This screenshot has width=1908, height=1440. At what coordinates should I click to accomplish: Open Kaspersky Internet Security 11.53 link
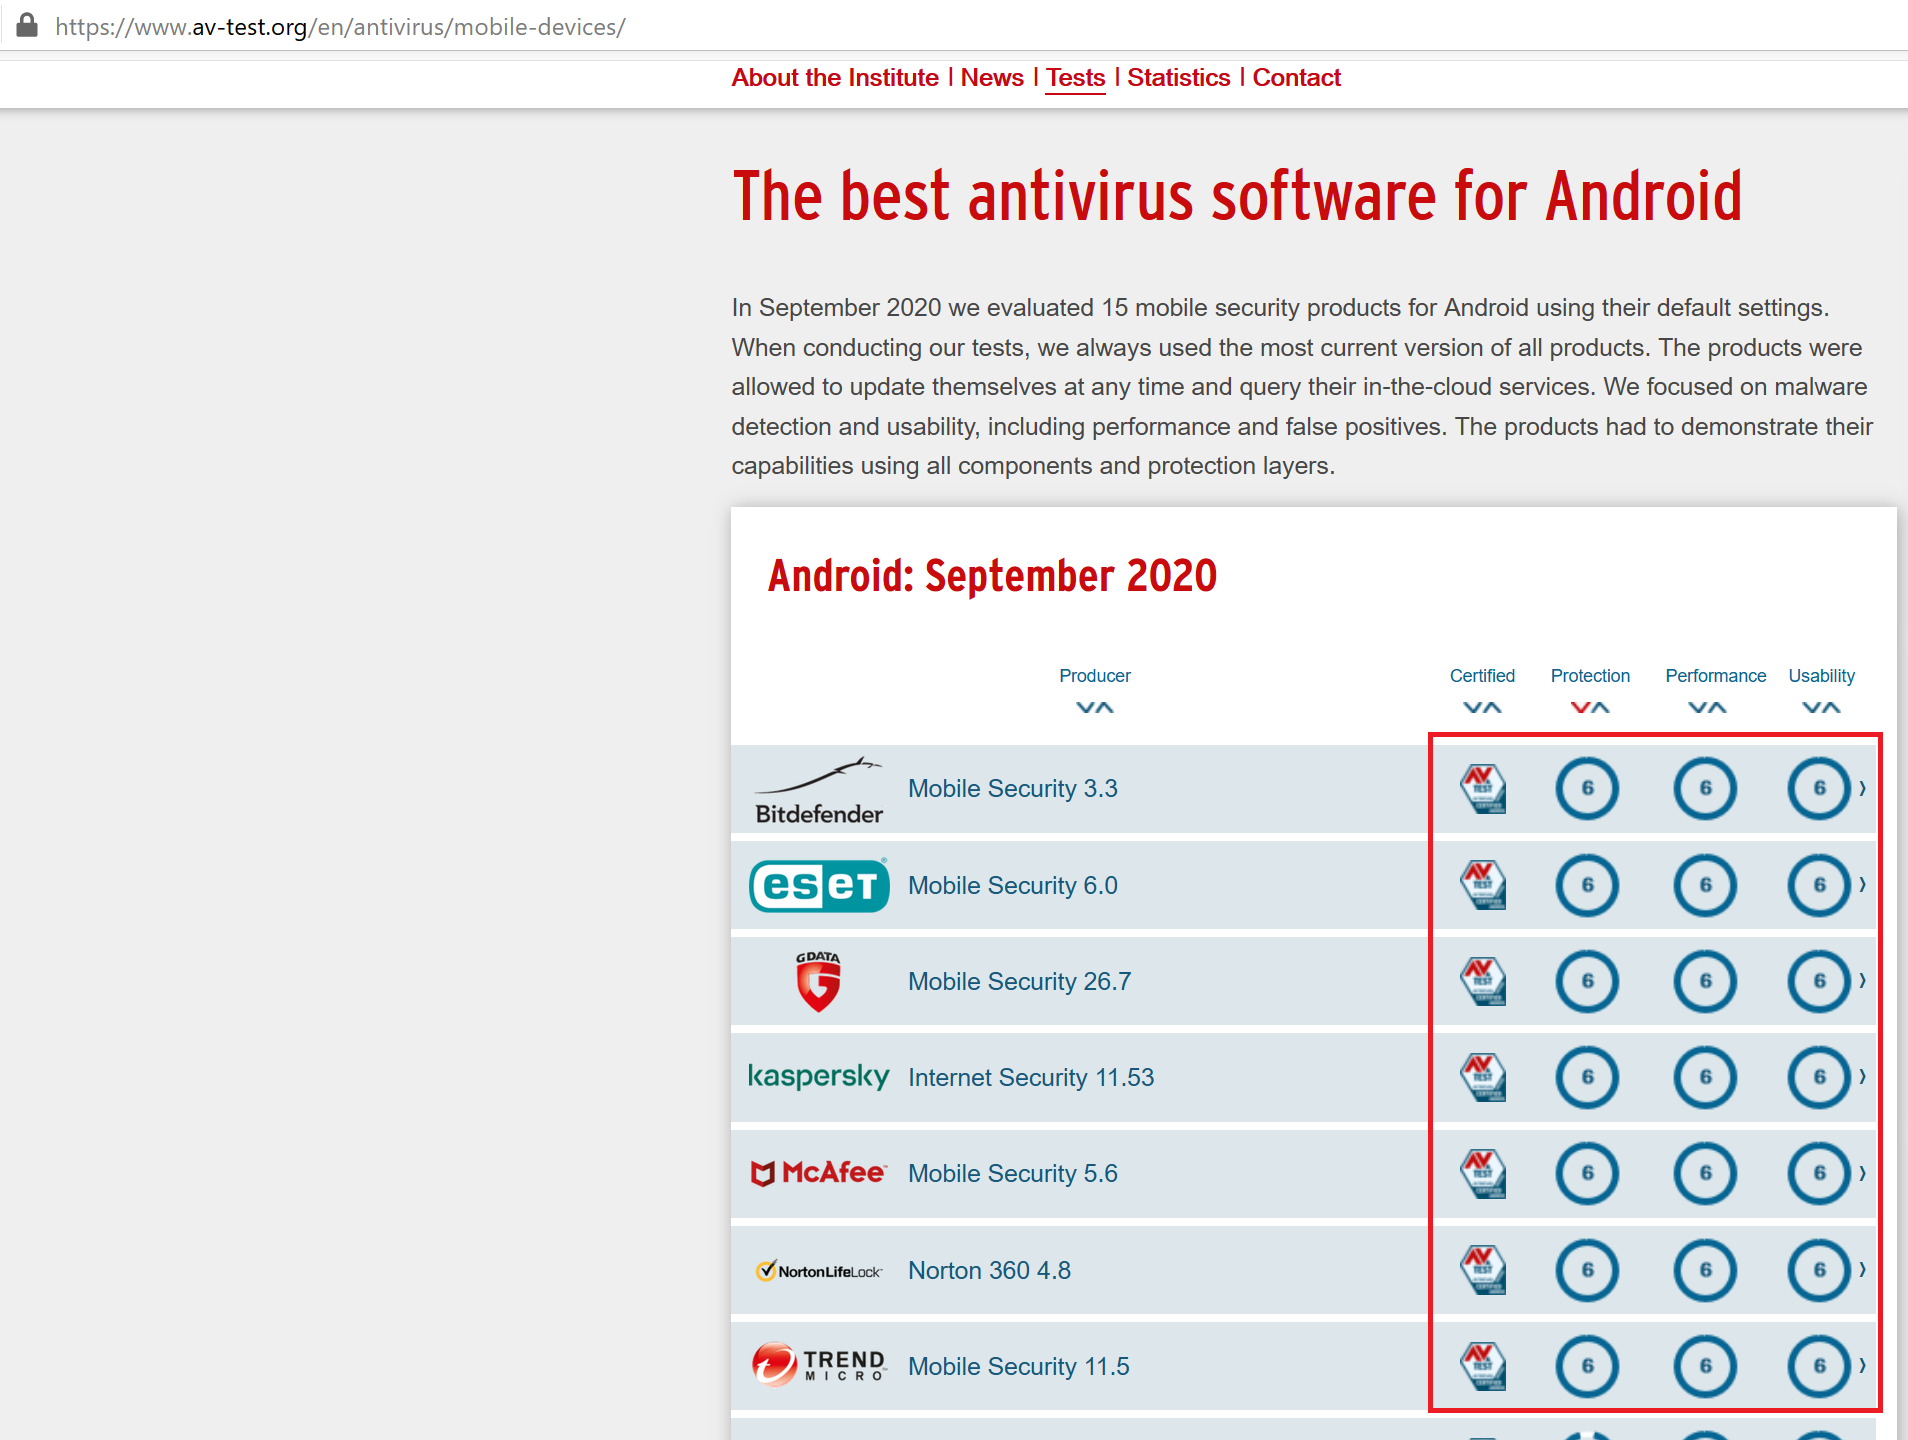[x=1031, y=1077]
